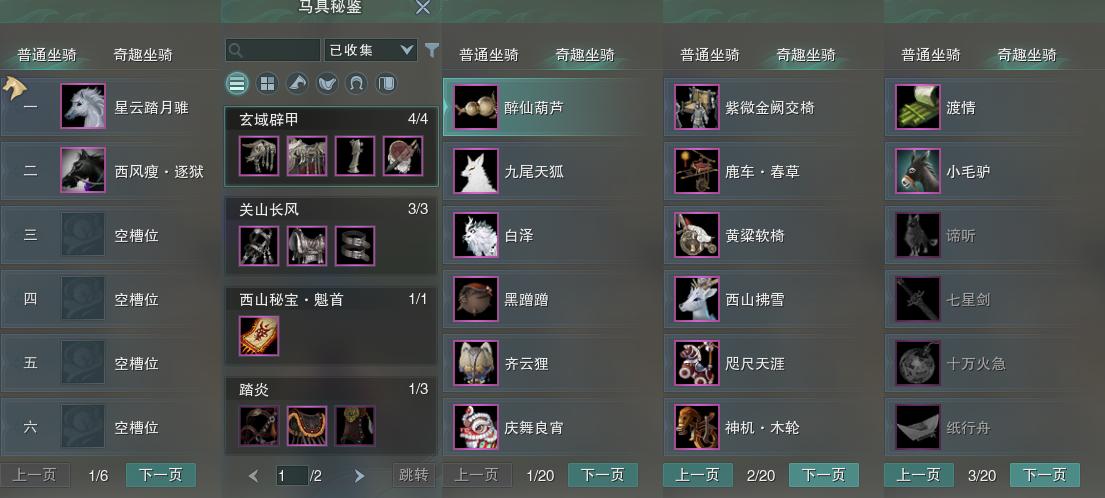Image resolution: width=1105 pixels, height=498 pixels.
Task: Select the 西山秘宝·魁首 red banner item
Action: [x=259, y=336]
